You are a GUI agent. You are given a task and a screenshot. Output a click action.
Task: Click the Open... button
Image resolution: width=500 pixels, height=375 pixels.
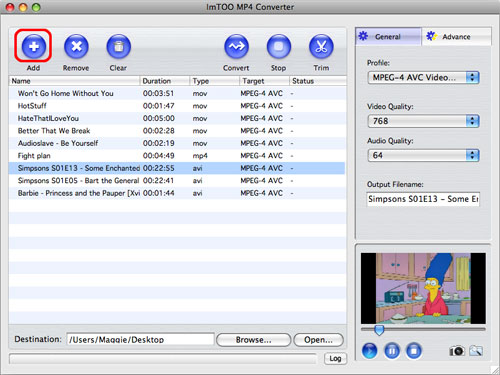318,340
